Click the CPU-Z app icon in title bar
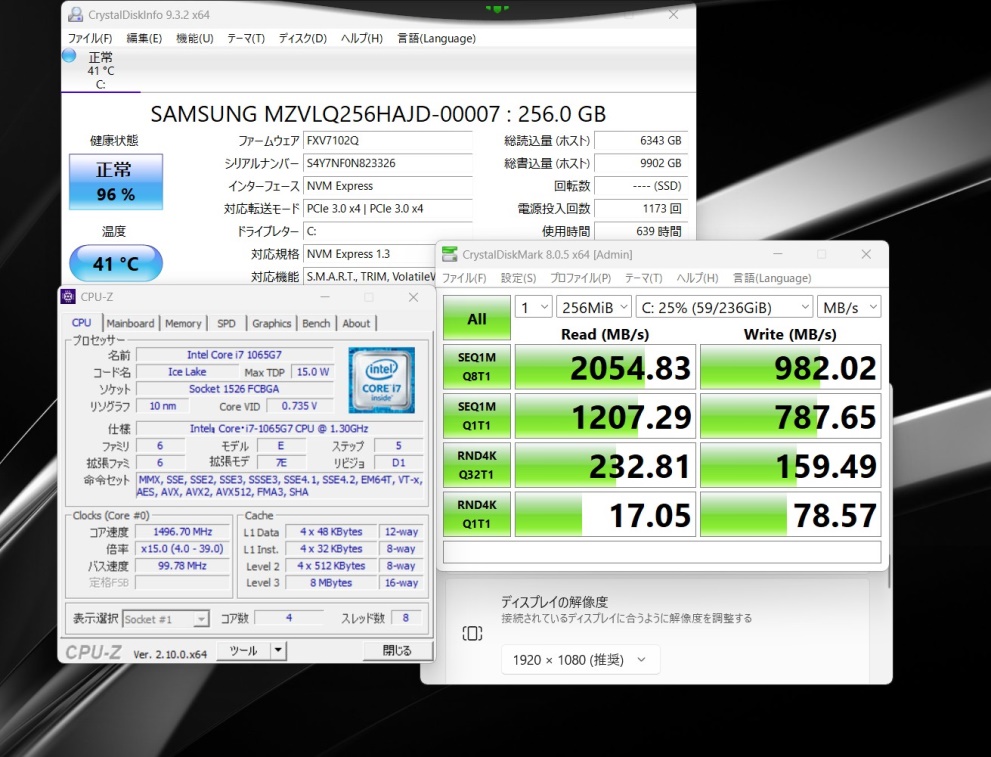The image size is (991, 757). pos(69,296)
